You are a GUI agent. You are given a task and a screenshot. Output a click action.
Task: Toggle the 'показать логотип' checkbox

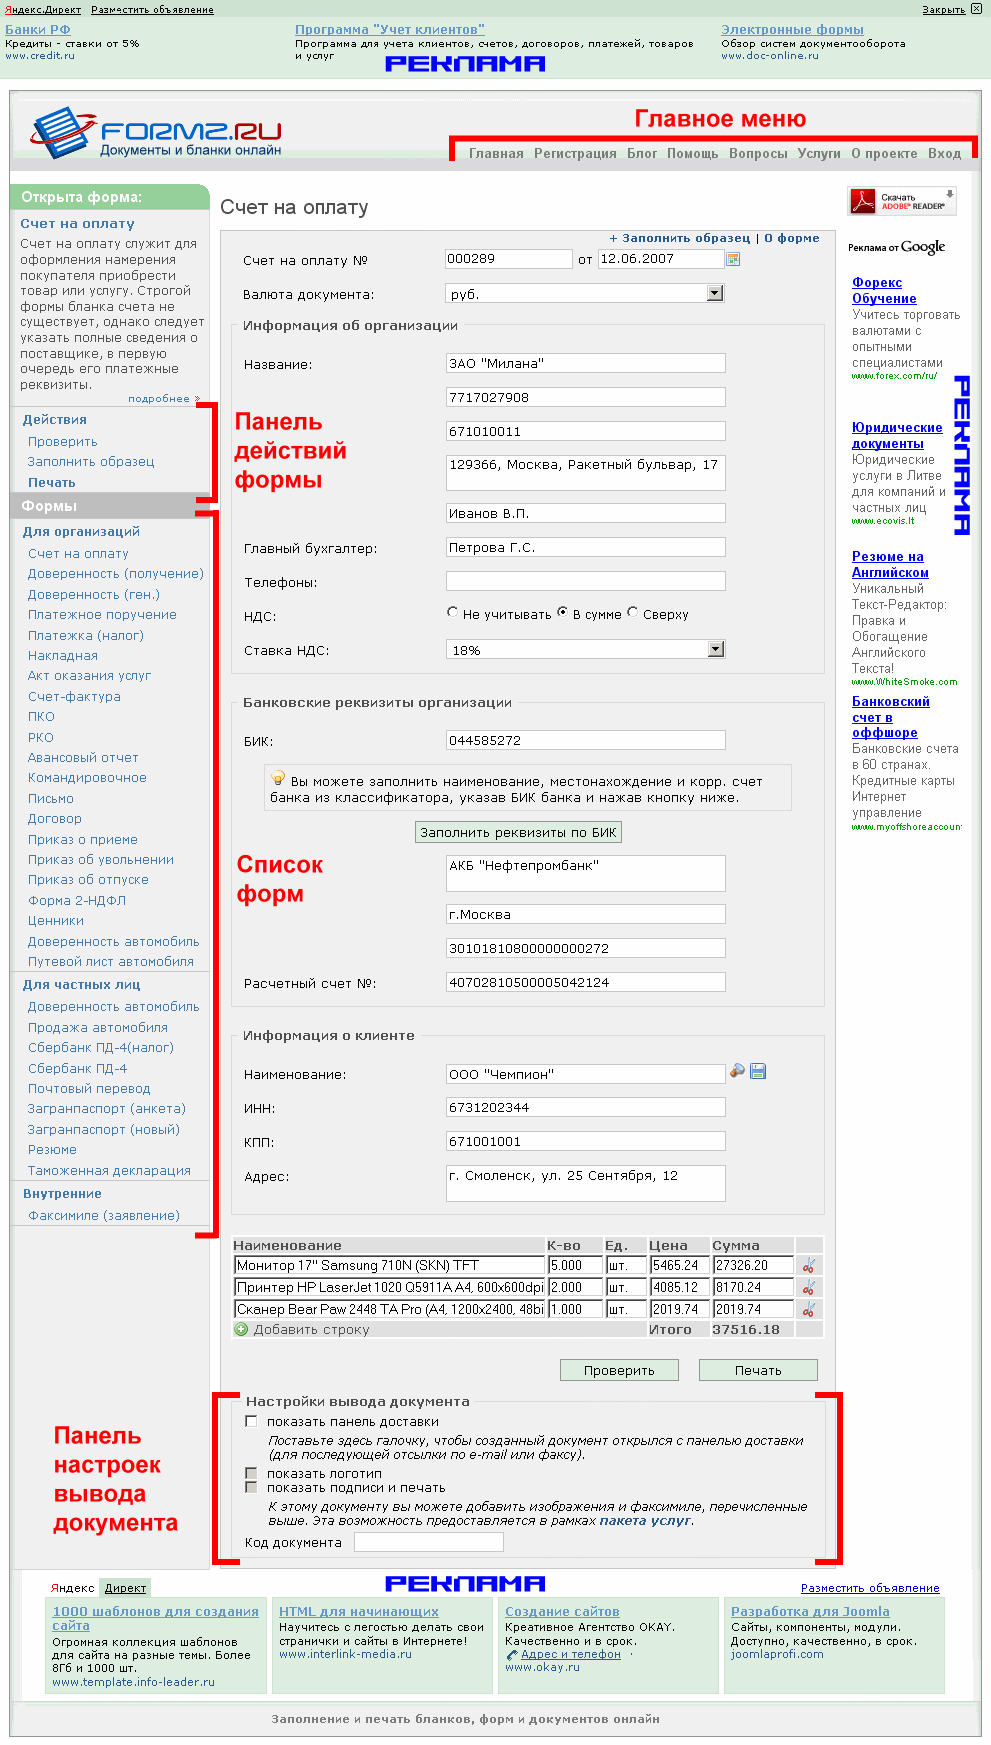click(x=251, y=1473)
